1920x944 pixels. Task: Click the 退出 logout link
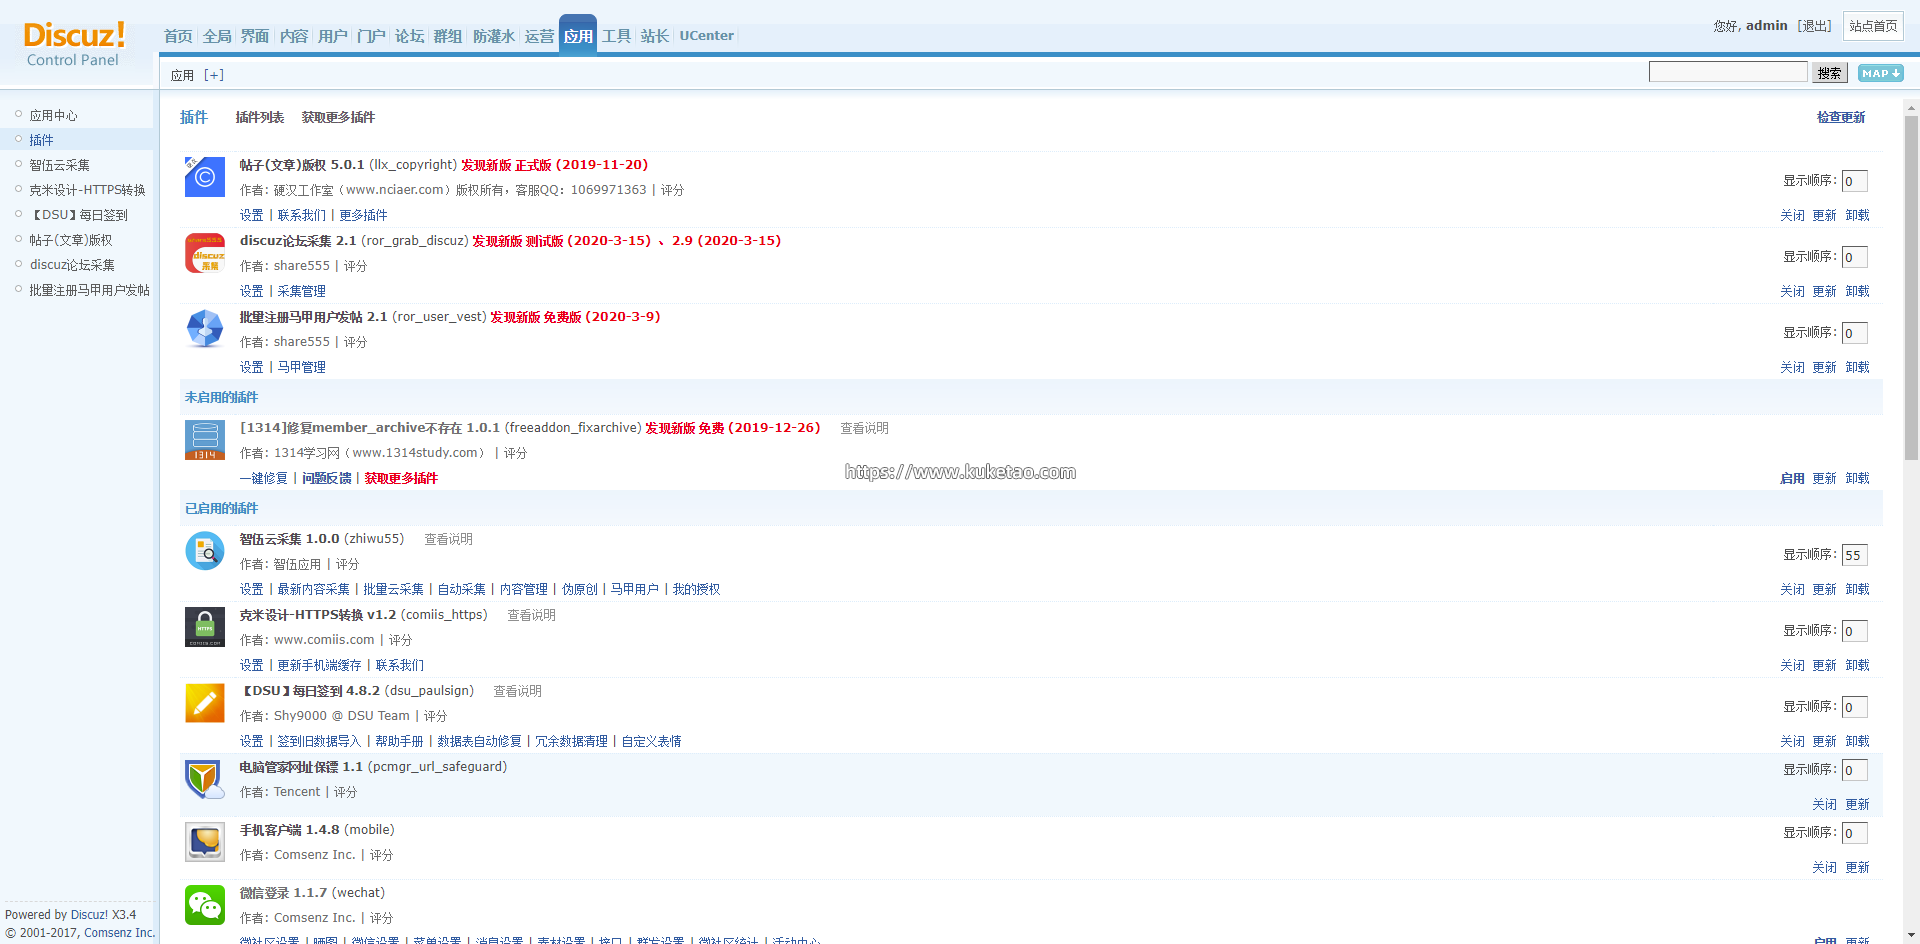point(1815,26)
